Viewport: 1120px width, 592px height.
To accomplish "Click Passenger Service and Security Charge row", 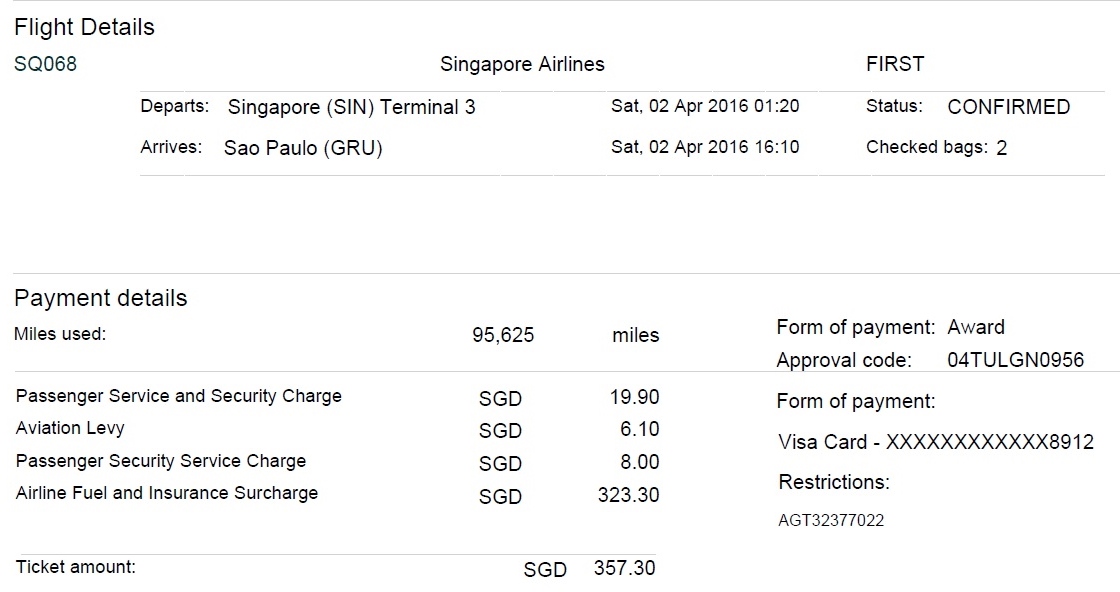I will pyautogui.click(x=178, y=396).
